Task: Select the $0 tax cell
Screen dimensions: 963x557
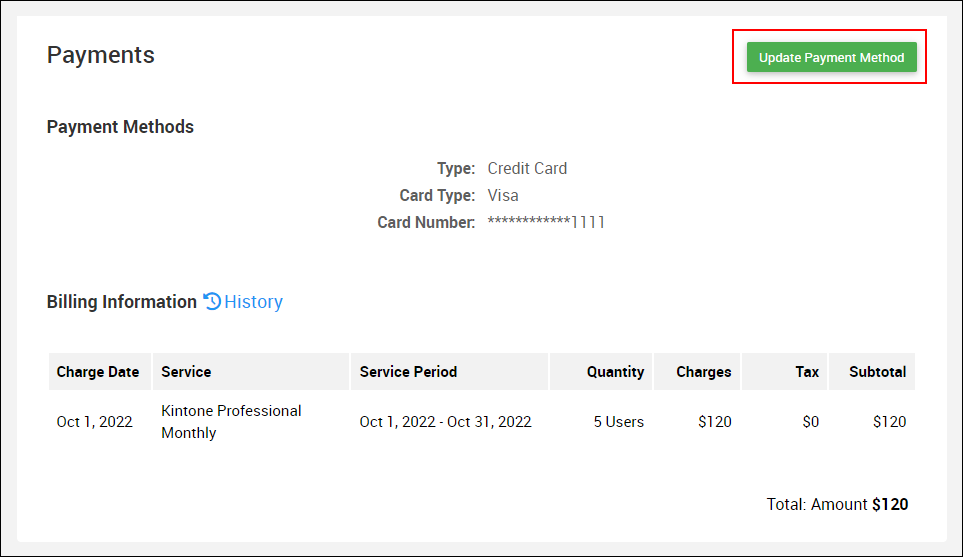Action: pos(810,422)
